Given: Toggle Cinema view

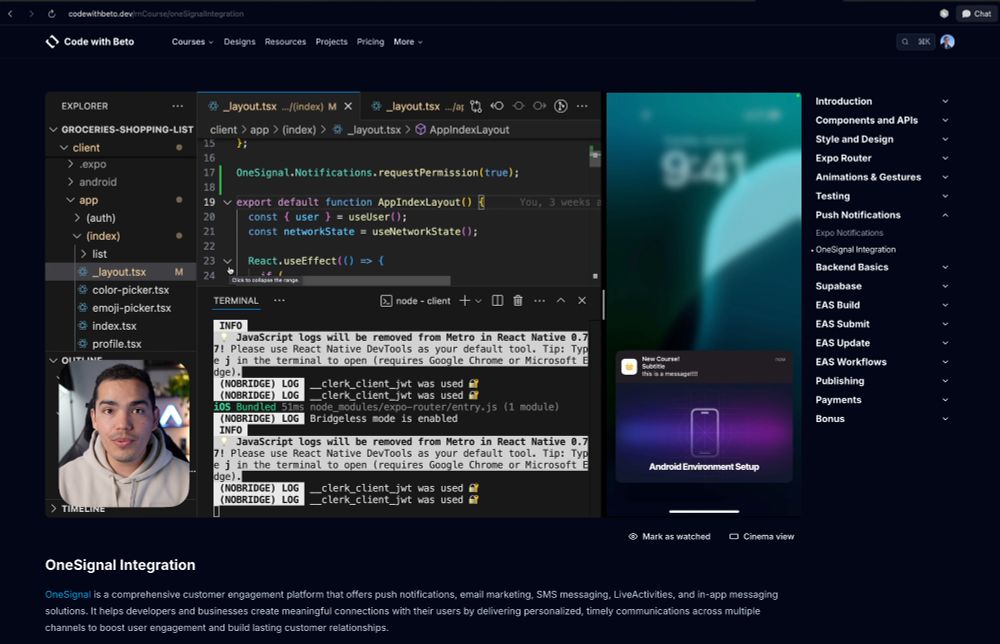Looking at the screenshot, I should click(761, 536).
